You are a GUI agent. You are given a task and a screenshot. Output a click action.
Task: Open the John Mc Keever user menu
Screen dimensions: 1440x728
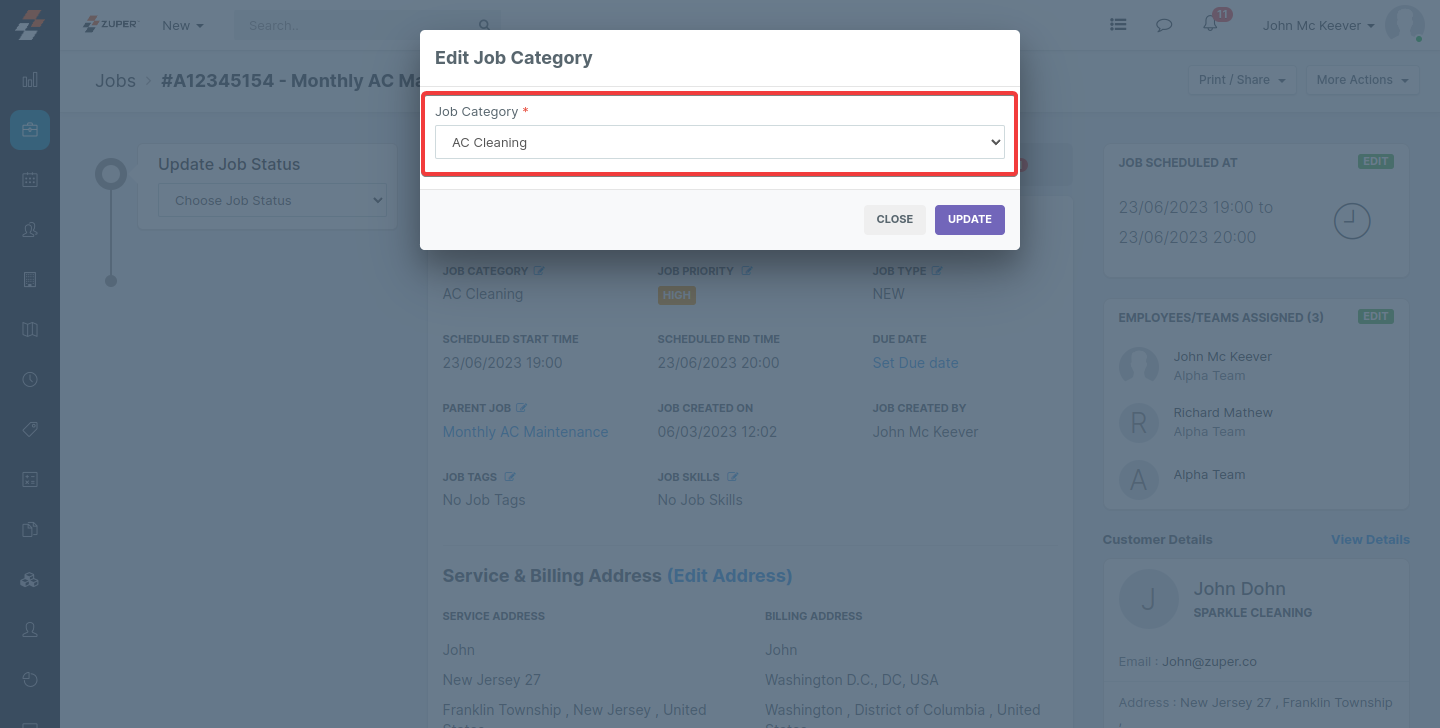point(1318,25)
